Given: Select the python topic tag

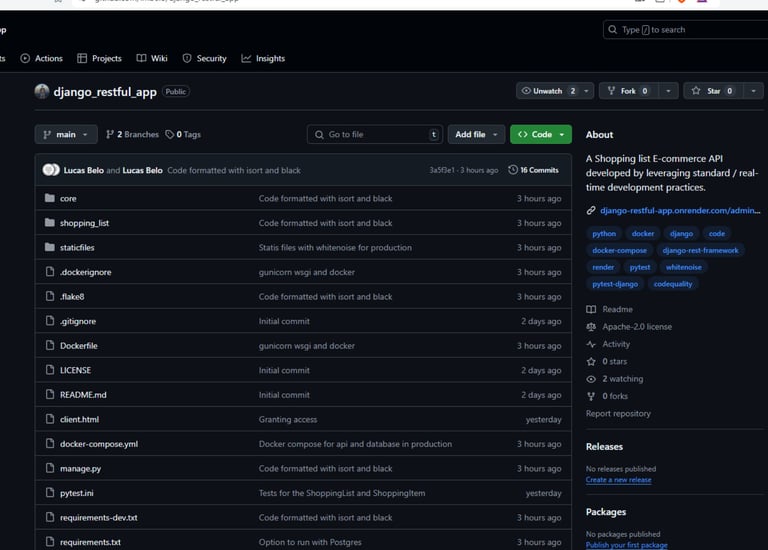Looking at the screenshot, I should [604, 234].
